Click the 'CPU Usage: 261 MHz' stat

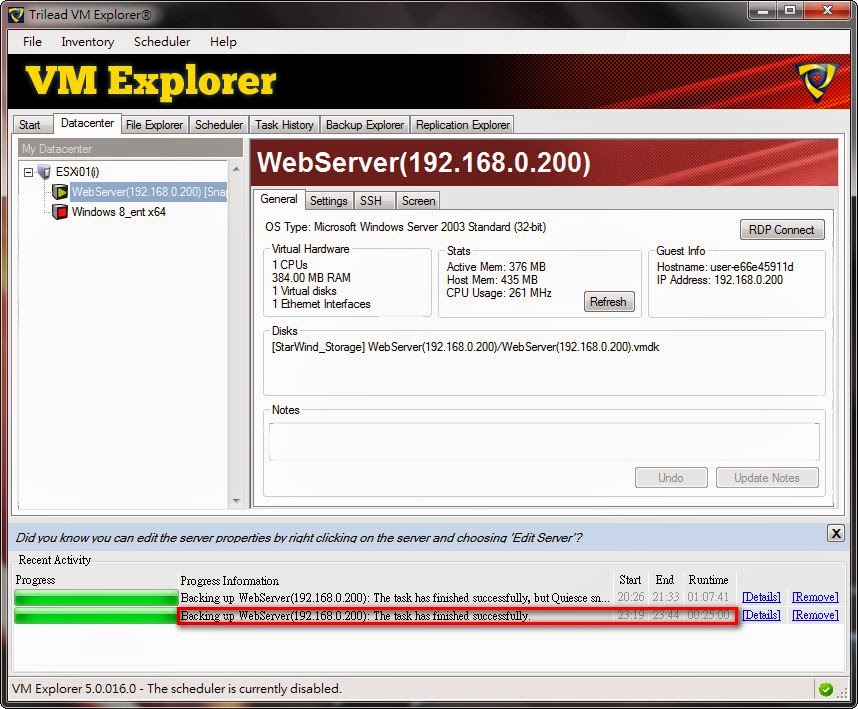pyautogui.click(x=498, y=293)
